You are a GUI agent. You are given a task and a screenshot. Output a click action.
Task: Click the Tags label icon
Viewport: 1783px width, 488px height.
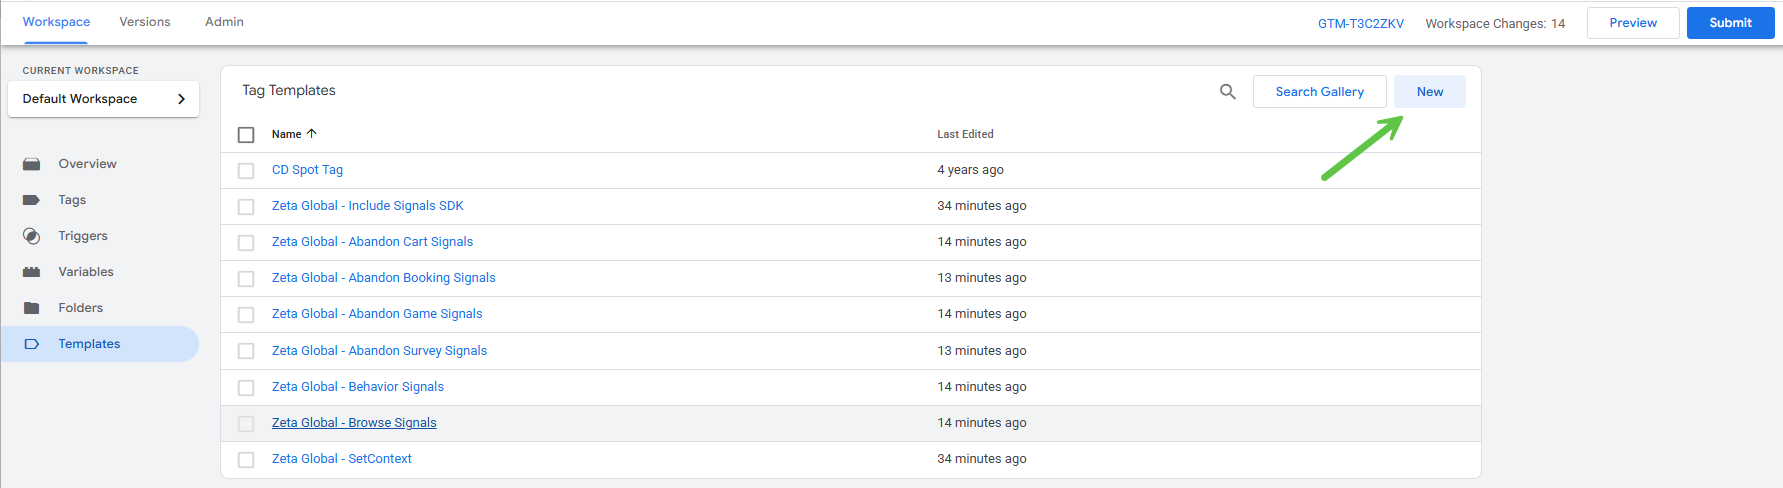32,200
